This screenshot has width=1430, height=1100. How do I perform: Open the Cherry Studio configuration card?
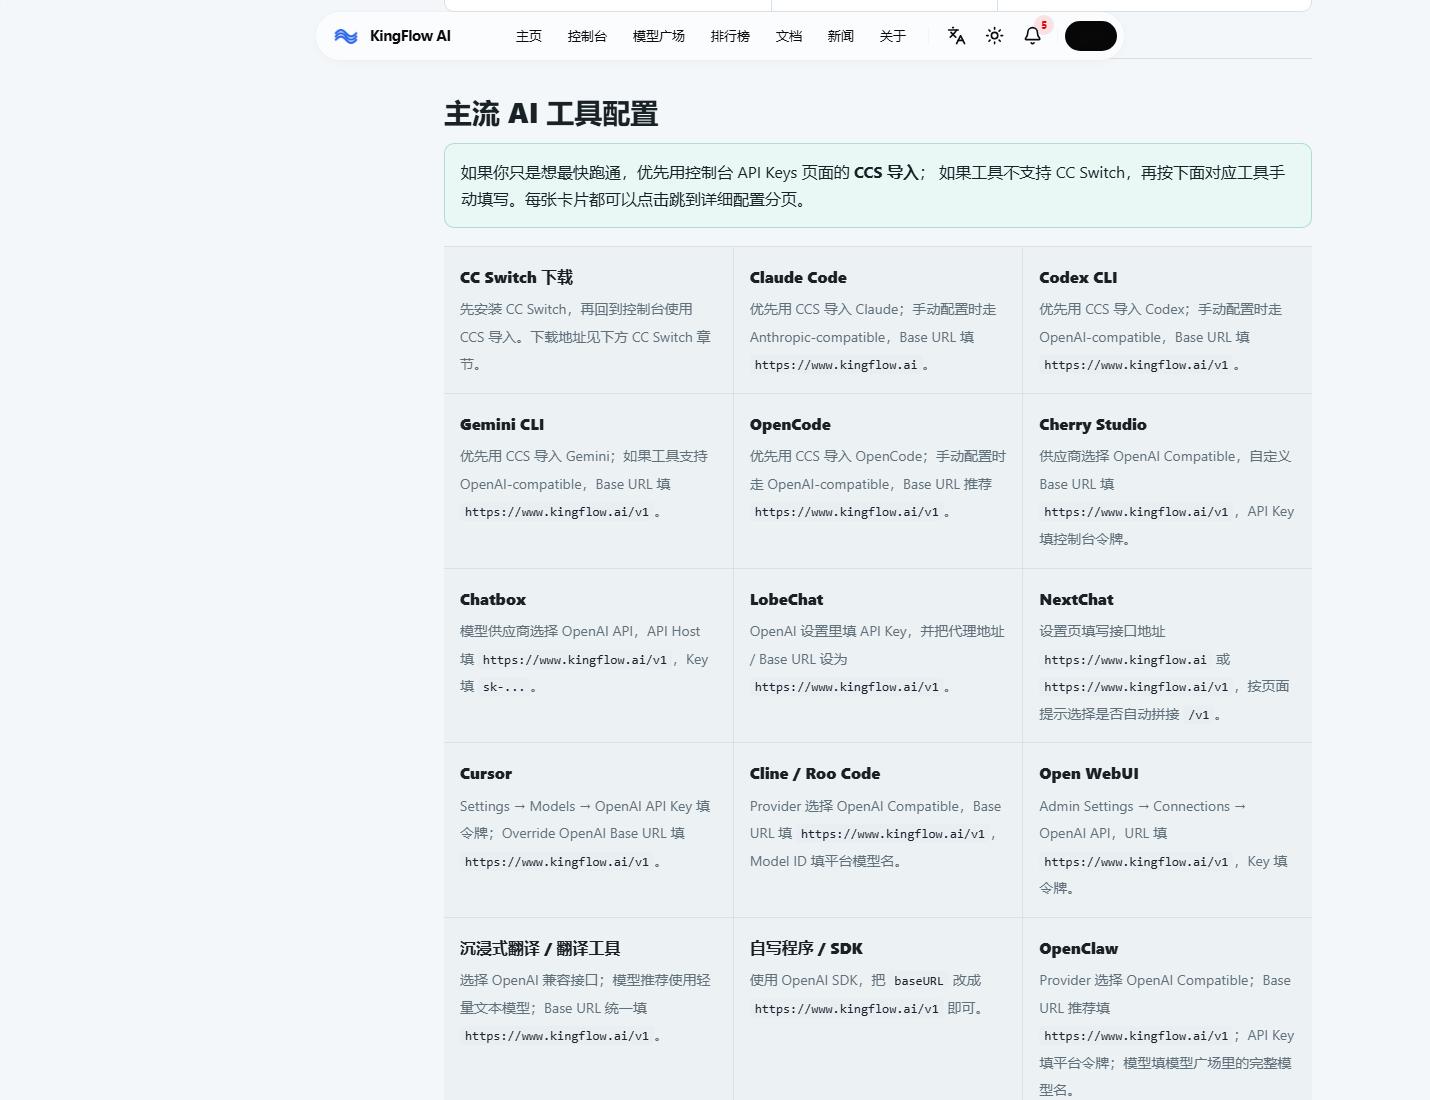coord(1167,481)
